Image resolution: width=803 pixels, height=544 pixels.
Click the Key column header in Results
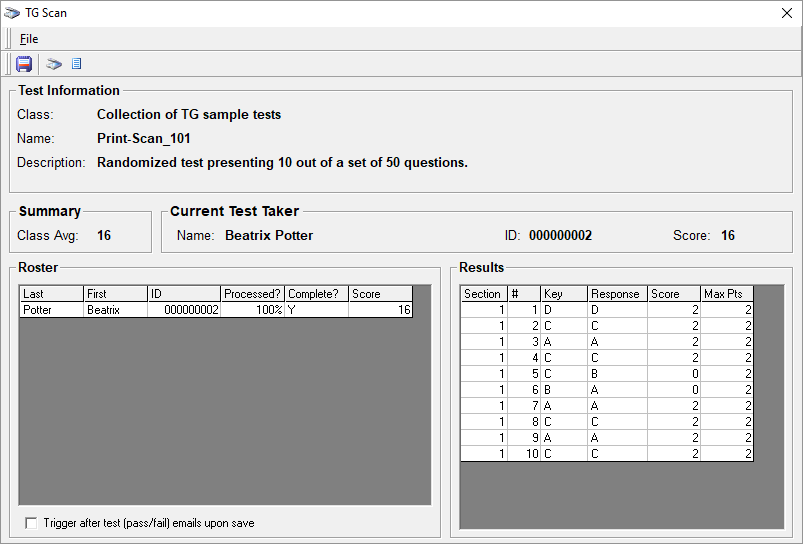[563, 294]
